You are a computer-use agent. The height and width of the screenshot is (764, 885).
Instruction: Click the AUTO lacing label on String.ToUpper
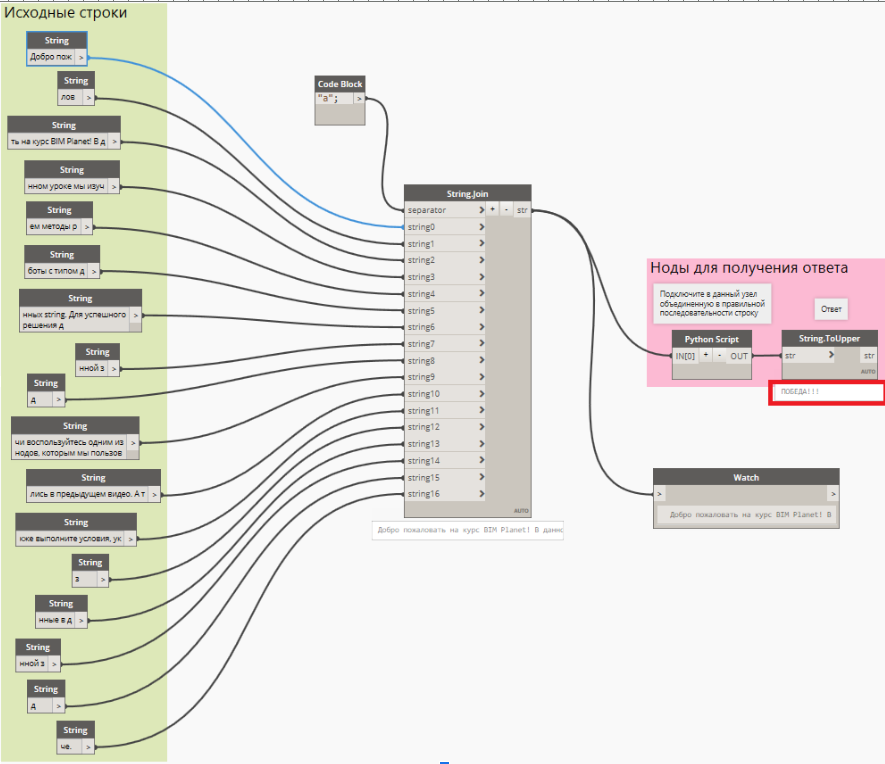[867, 372]
